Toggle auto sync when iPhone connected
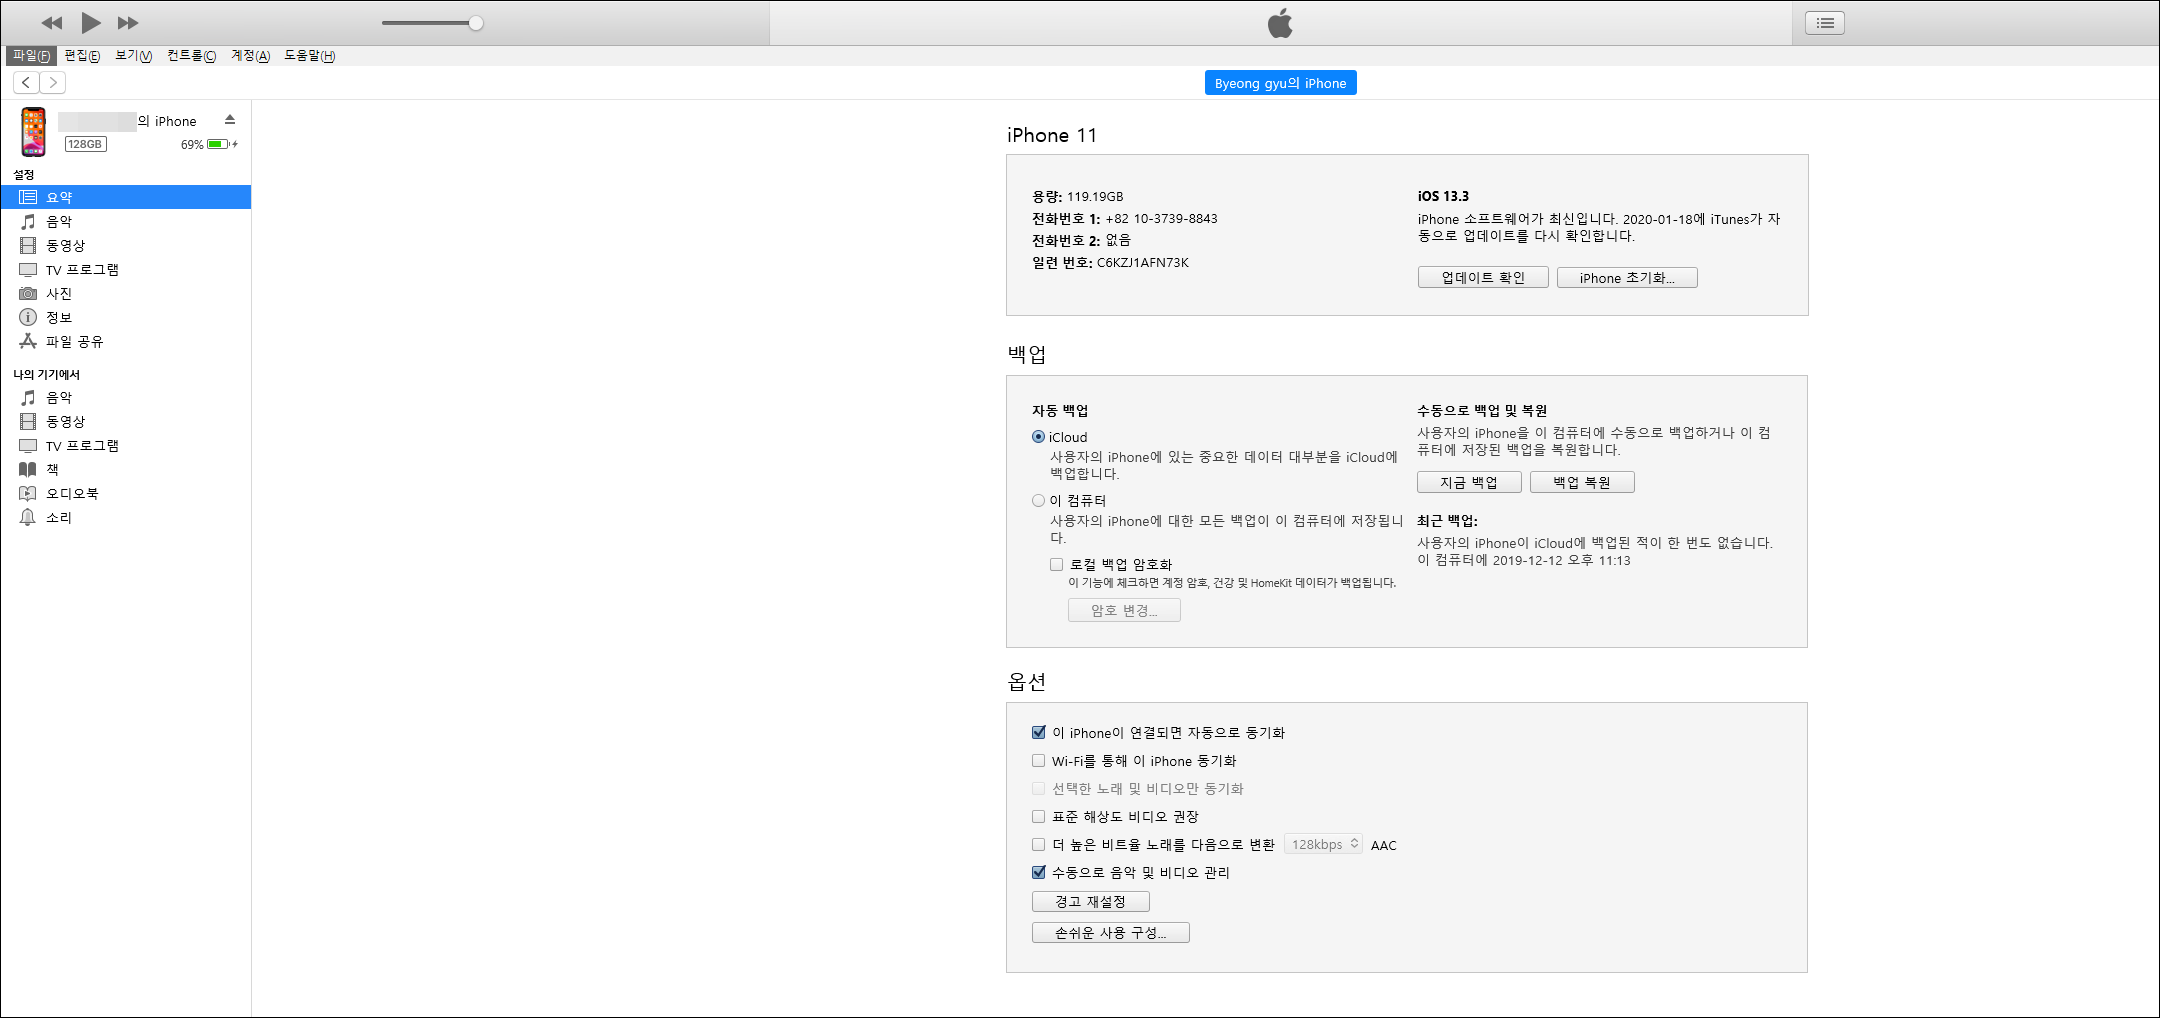 [1039, 732]
